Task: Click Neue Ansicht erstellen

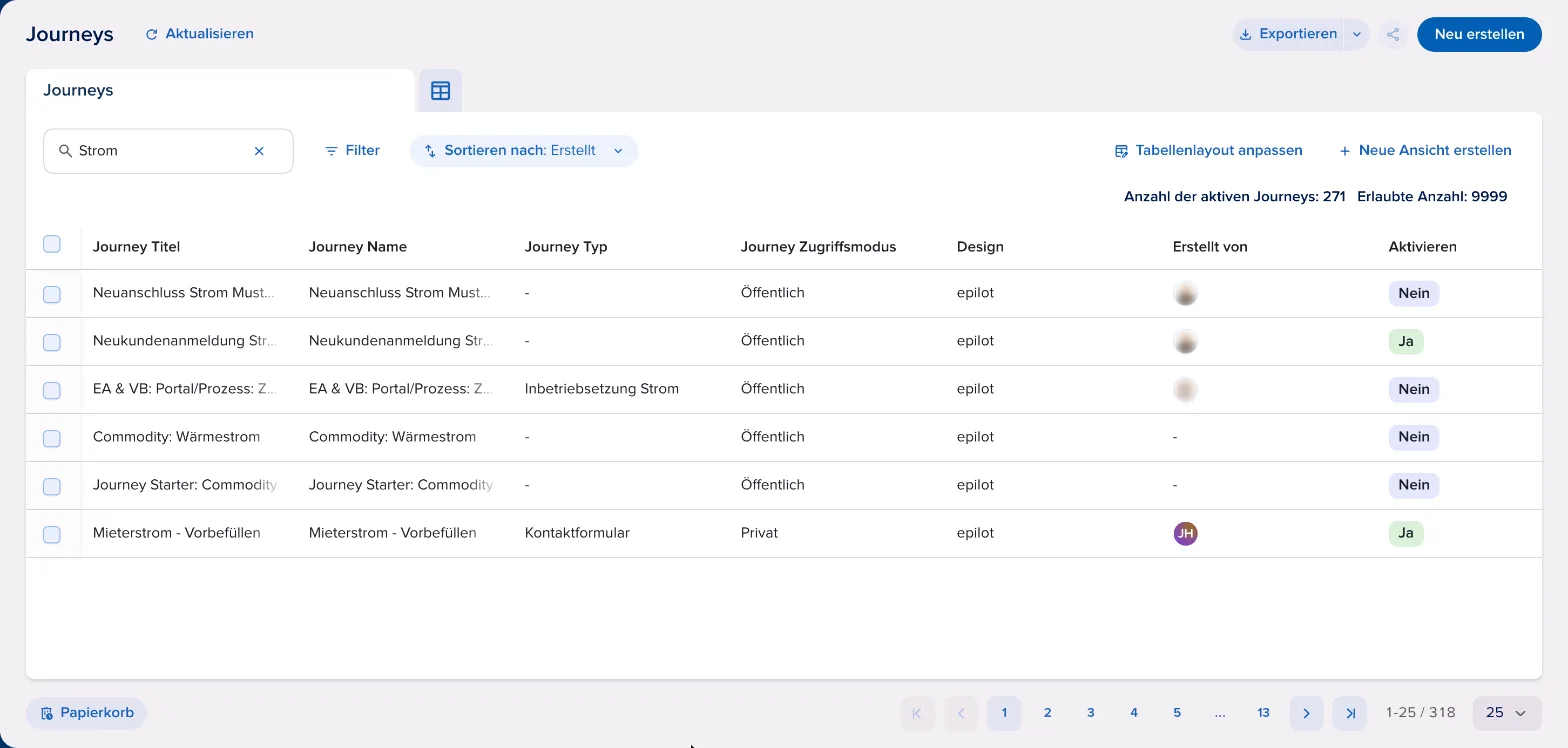Action: [x=1425, y=151]
